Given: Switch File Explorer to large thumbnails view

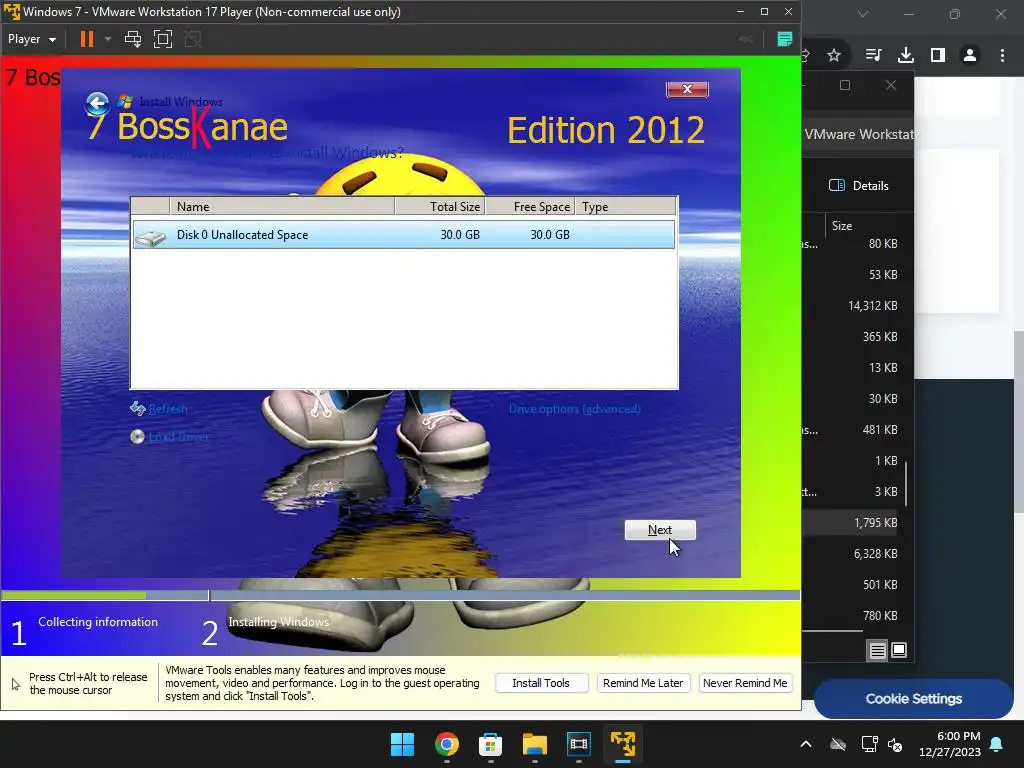Looking at the screenshot, I should 899,650.
